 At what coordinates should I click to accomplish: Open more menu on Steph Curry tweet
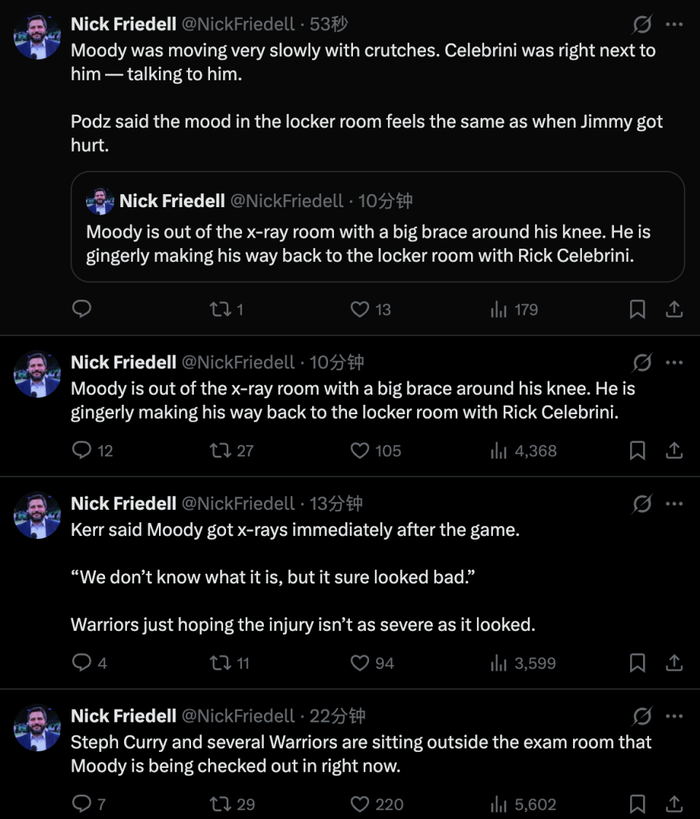(674, 716)
